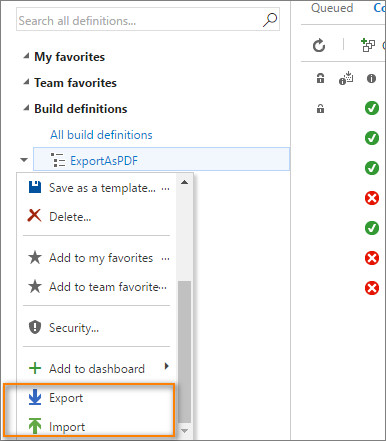Image resolution: width=386 pixels, height=441 pixels.
Task: Click the second red failed build status icon
Action: pyautogui.click(x=372, y=258)
